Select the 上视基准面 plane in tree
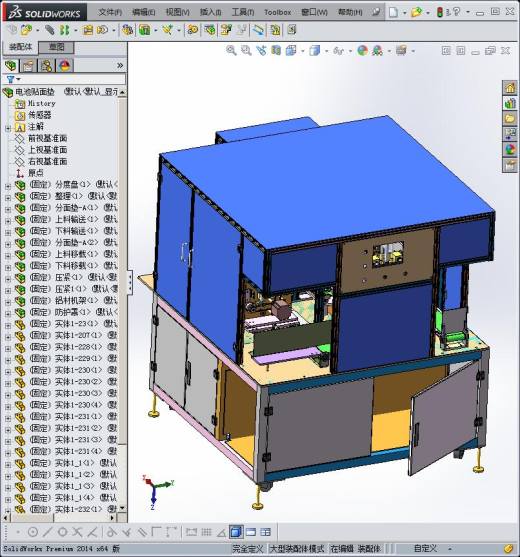 pos(48,150)
